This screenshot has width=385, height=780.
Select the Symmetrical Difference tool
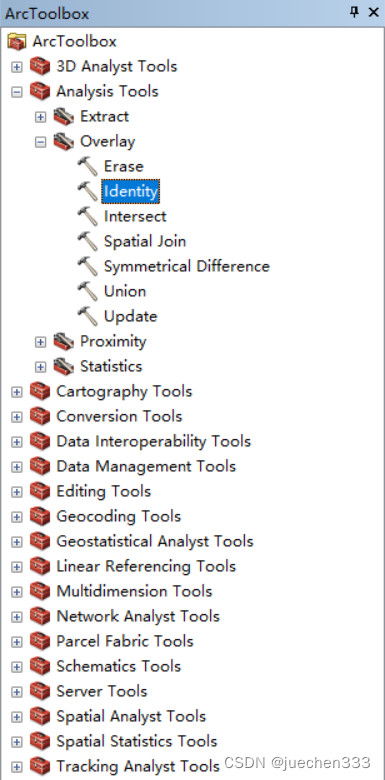(187, 266)
